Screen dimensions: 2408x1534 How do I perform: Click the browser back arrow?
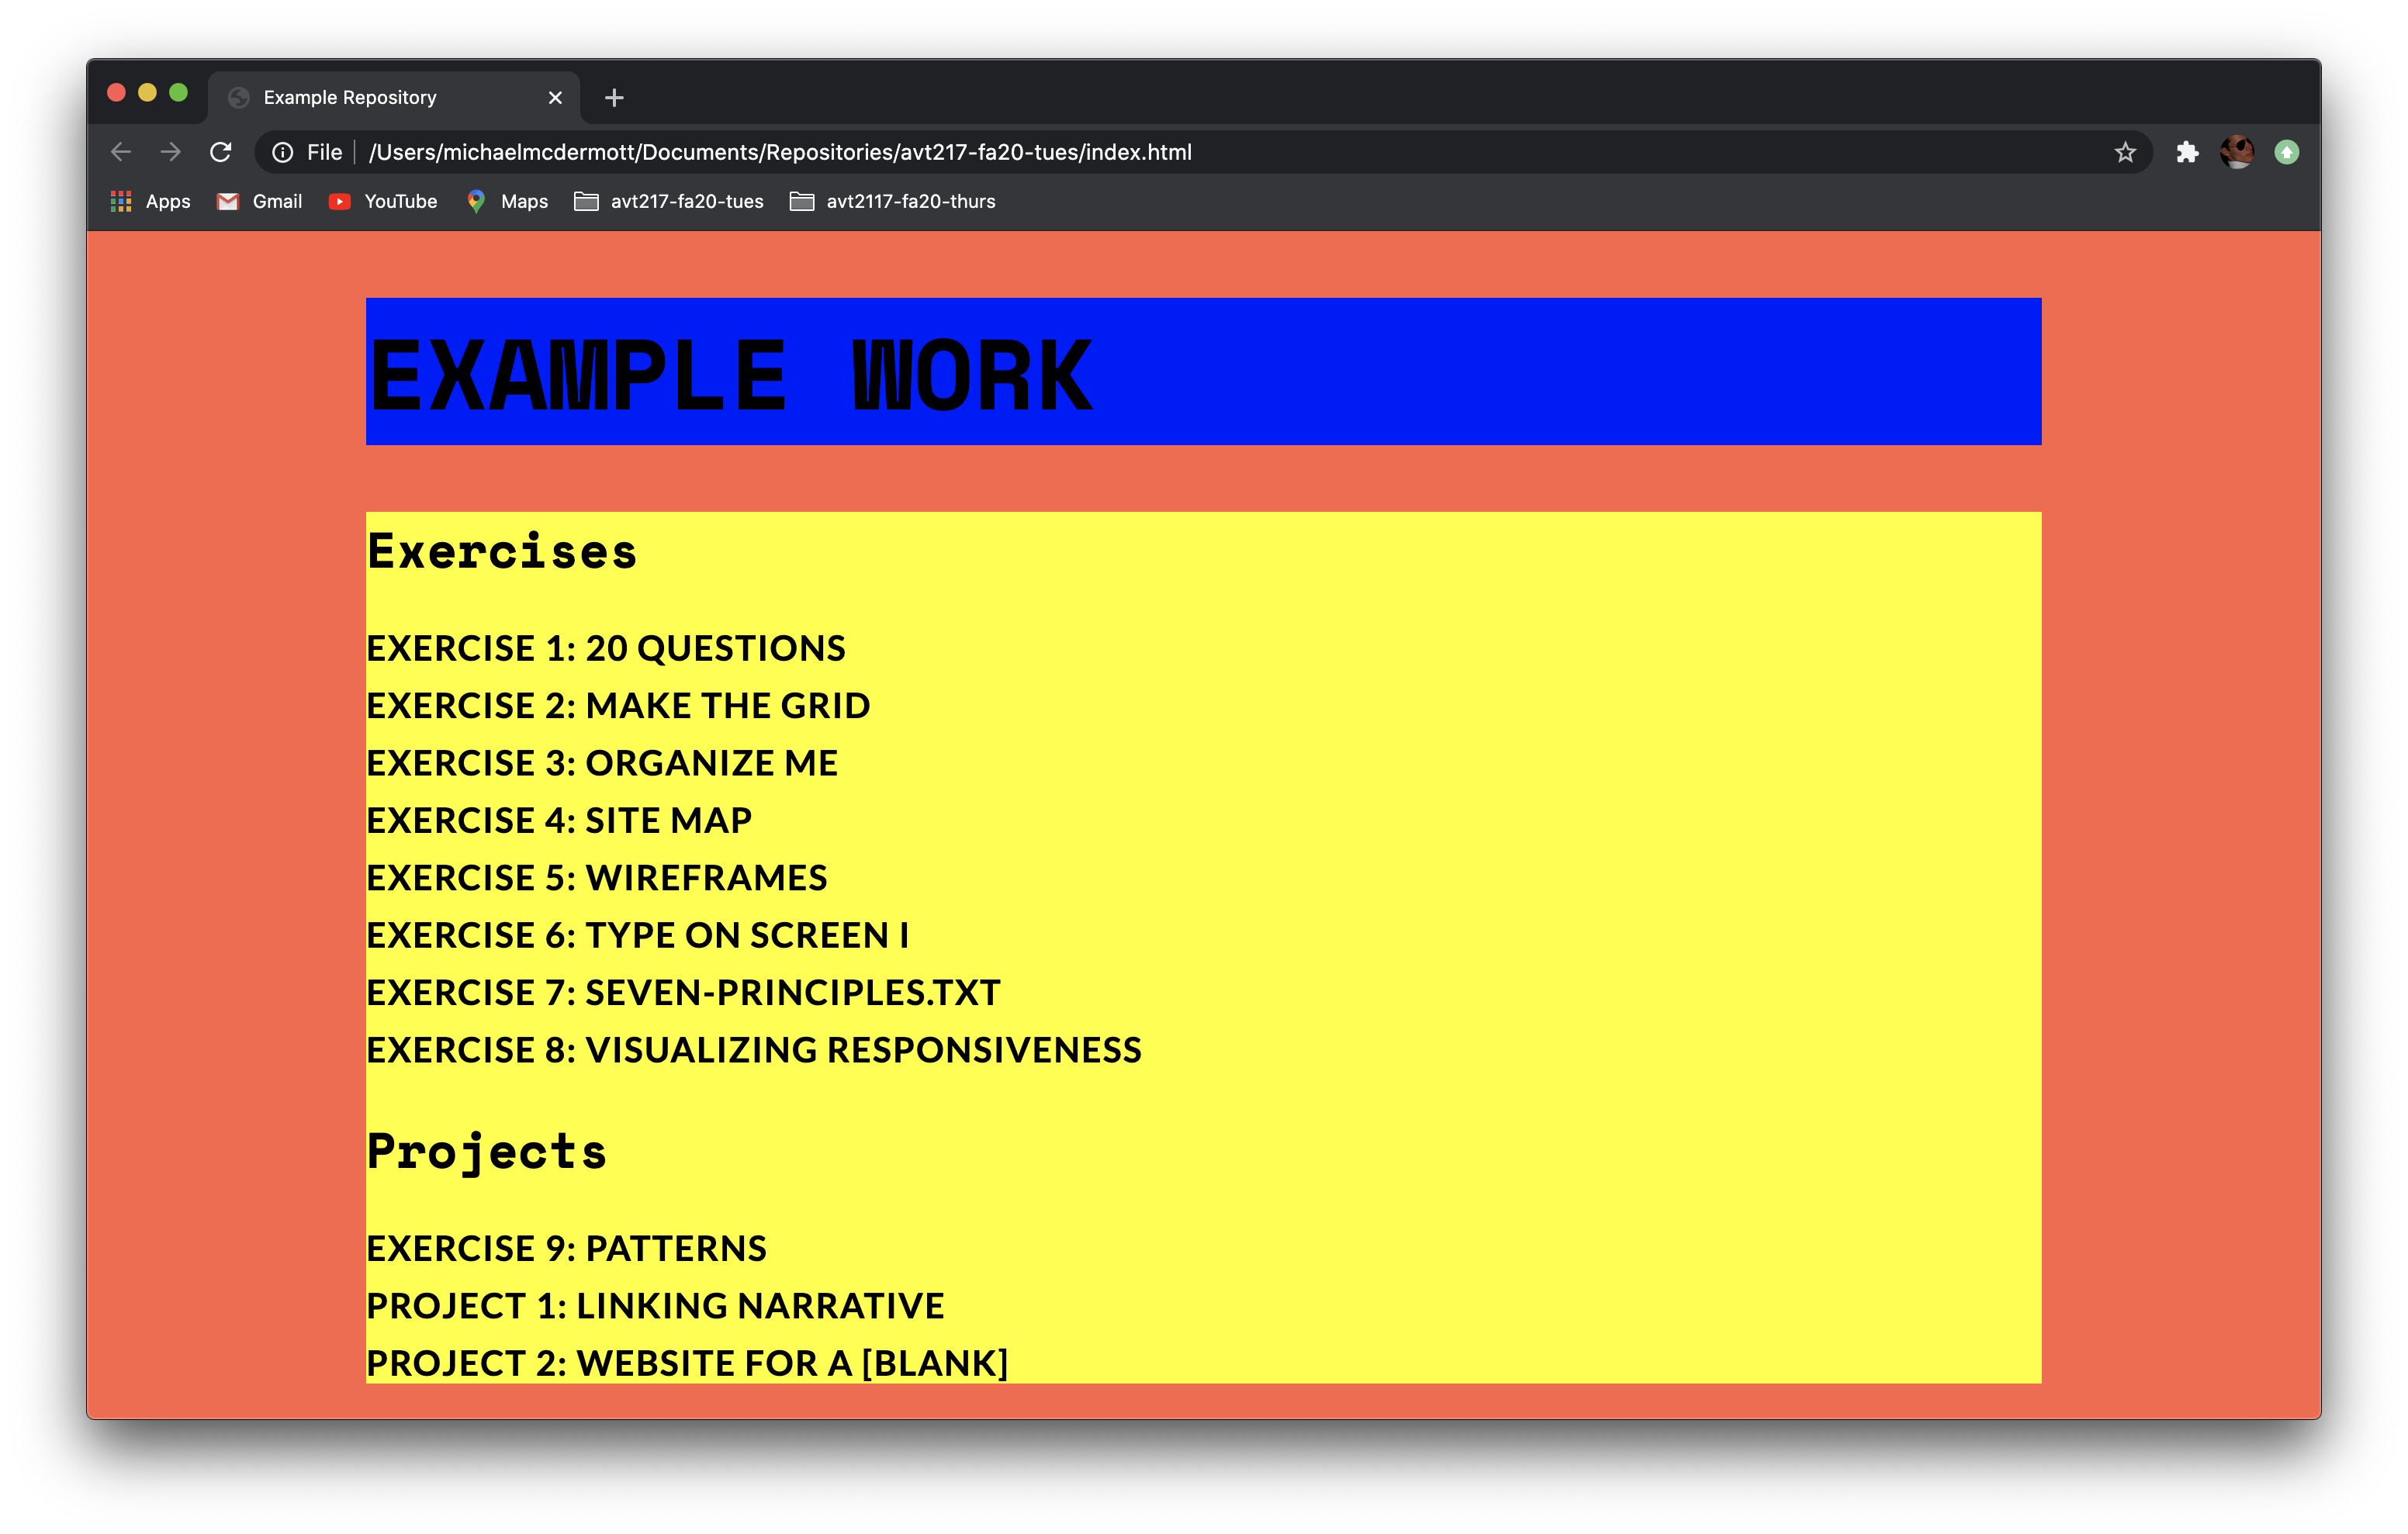pyautogui.click(x=121, y=152)
